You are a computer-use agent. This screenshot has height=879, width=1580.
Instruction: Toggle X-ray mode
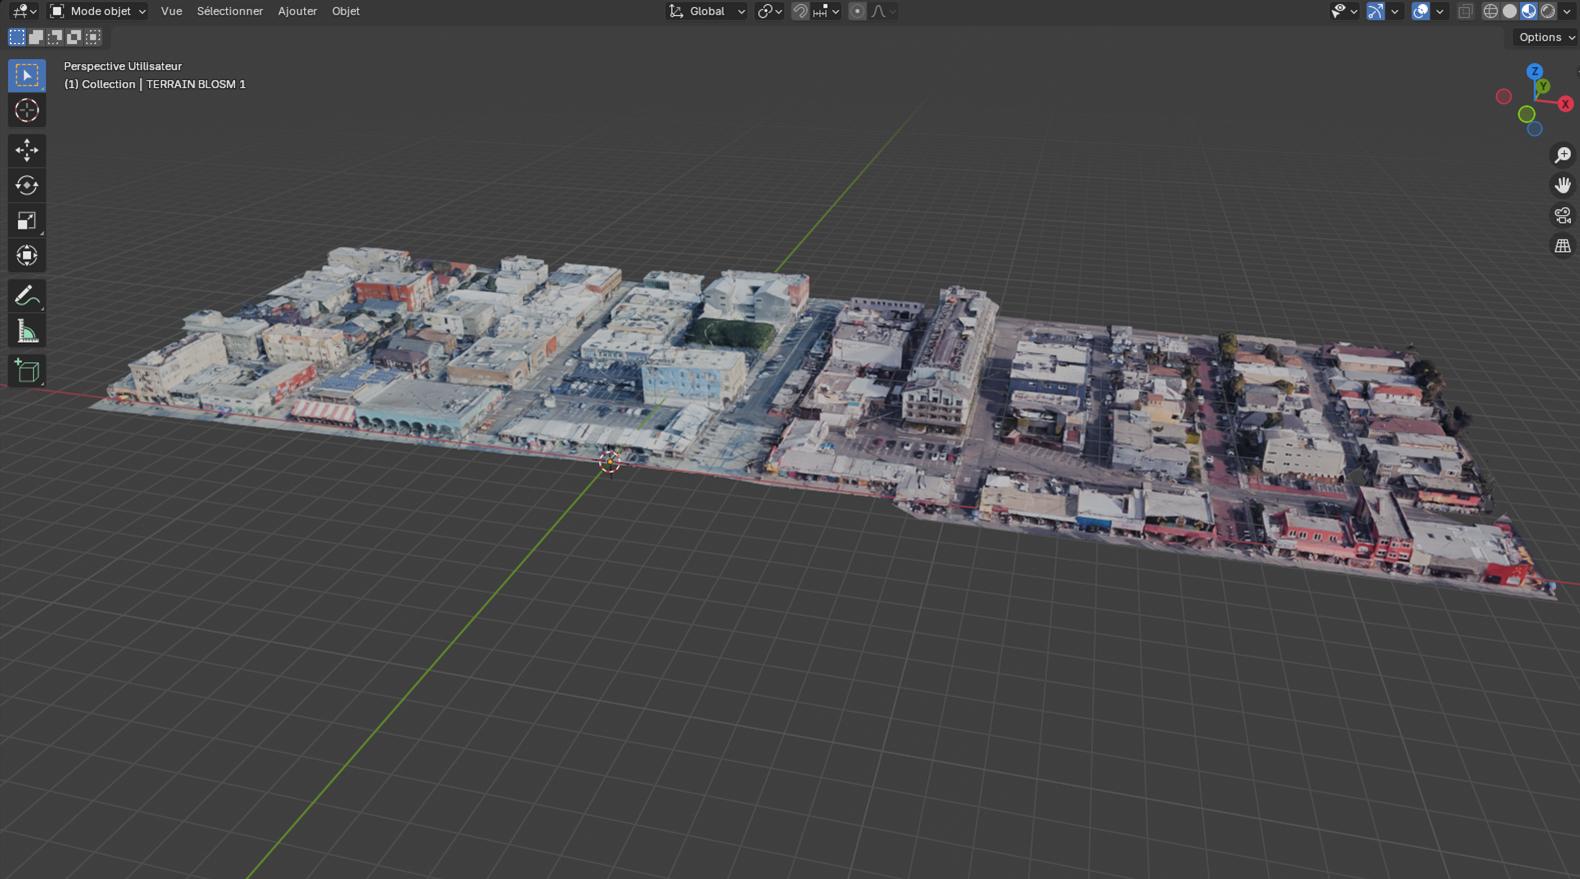1465,11
